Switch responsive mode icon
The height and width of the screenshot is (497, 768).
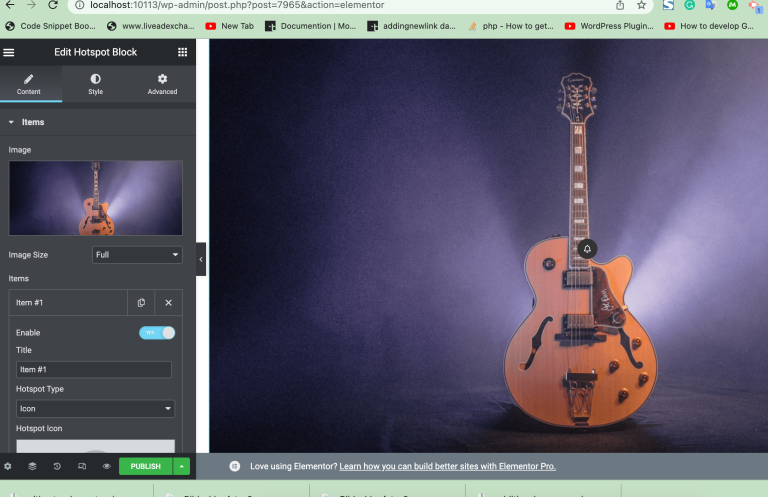82,466
